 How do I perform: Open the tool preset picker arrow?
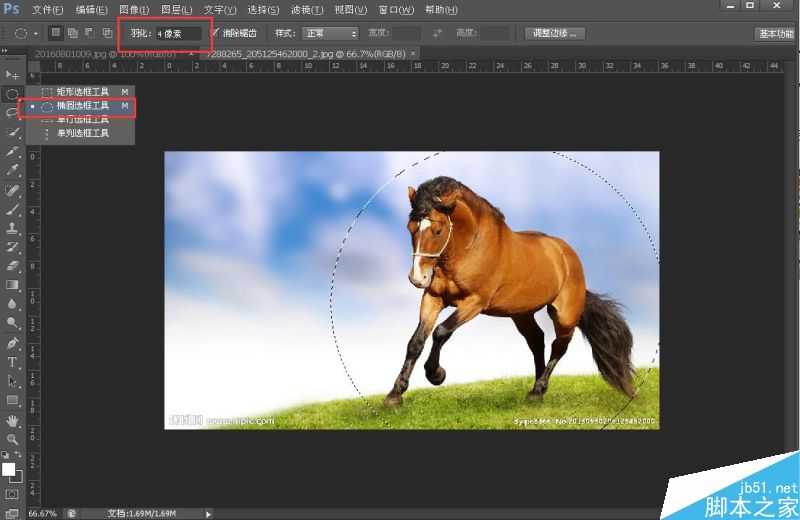tap(36, 33)
